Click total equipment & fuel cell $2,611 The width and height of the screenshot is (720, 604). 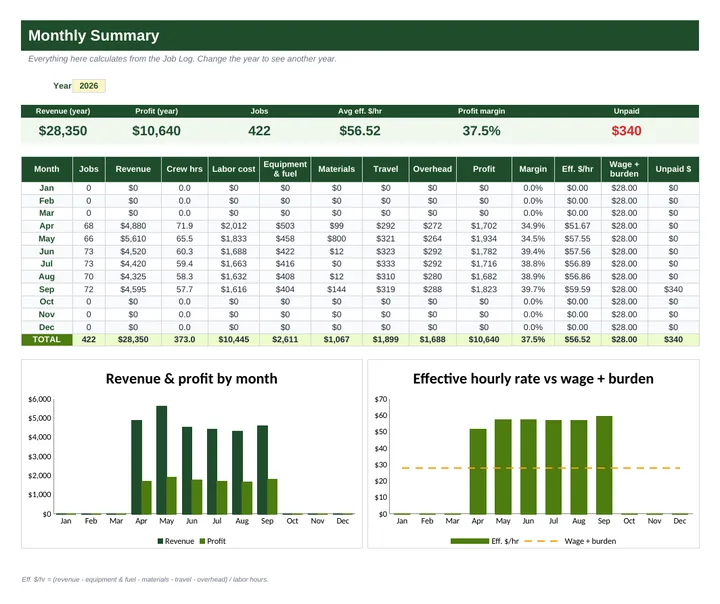285,339
